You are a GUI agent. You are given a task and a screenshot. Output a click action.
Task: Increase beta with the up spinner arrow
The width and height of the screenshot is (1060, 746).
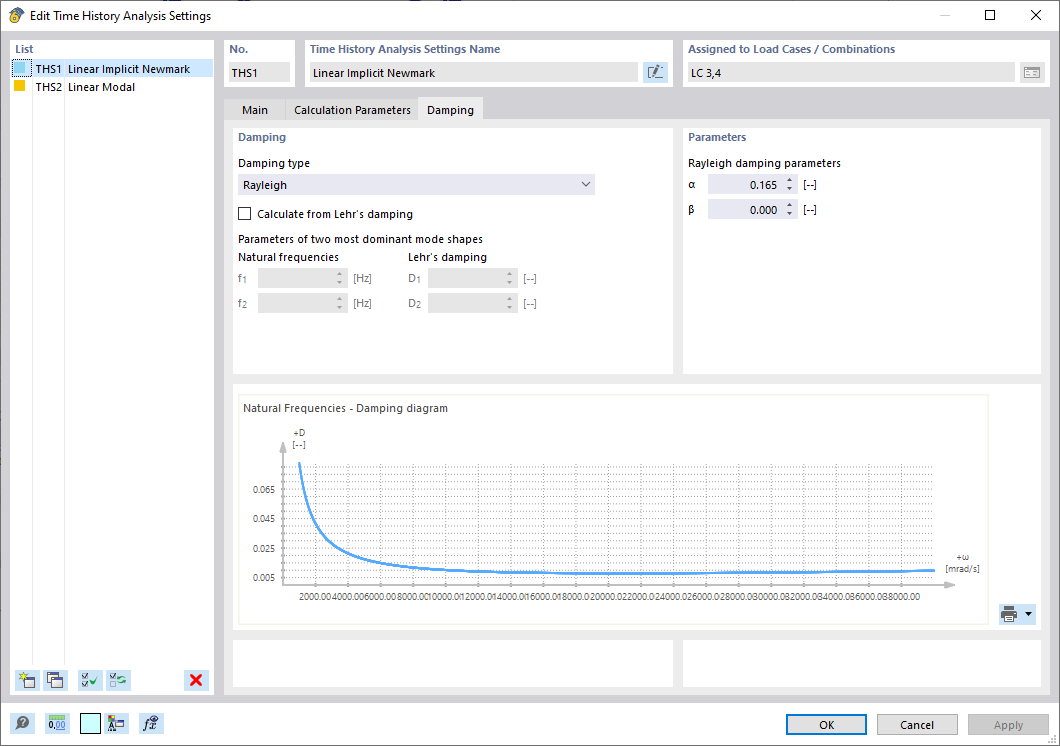(790, 205)
